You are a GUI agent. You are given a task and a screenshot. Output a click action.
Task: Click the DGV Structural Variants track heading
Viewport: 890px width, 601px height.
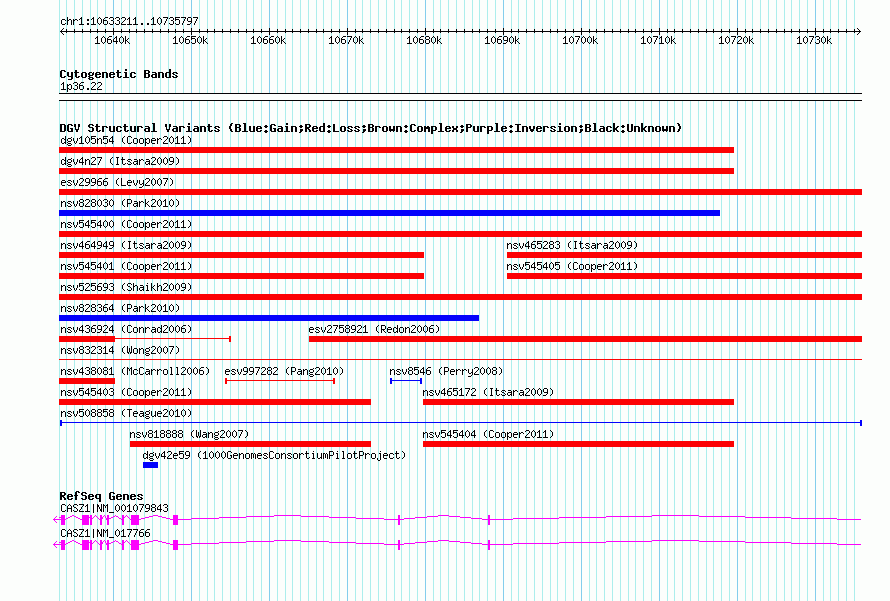click(x=370, y=128)
